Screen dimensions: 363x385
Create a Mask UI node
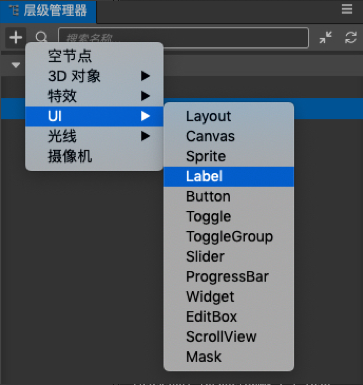tap(229, 357)
